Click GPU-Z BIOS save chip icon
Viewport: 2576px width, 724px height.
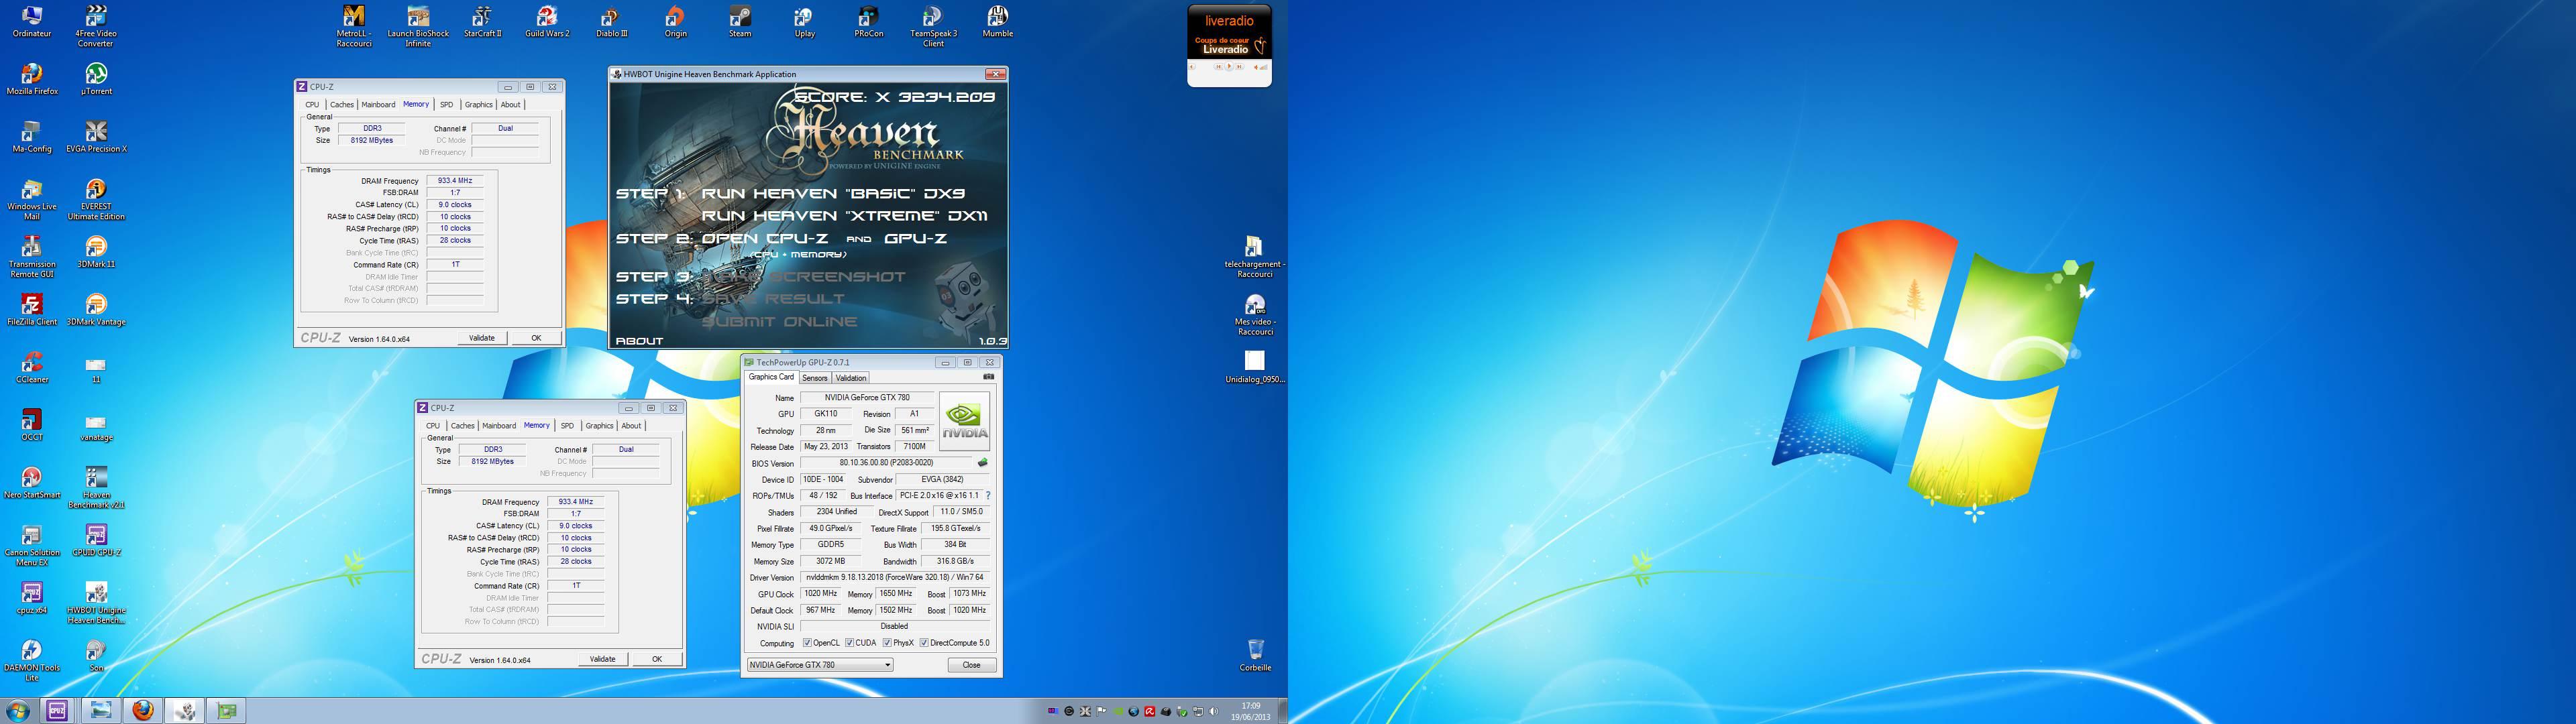[982, 463]
